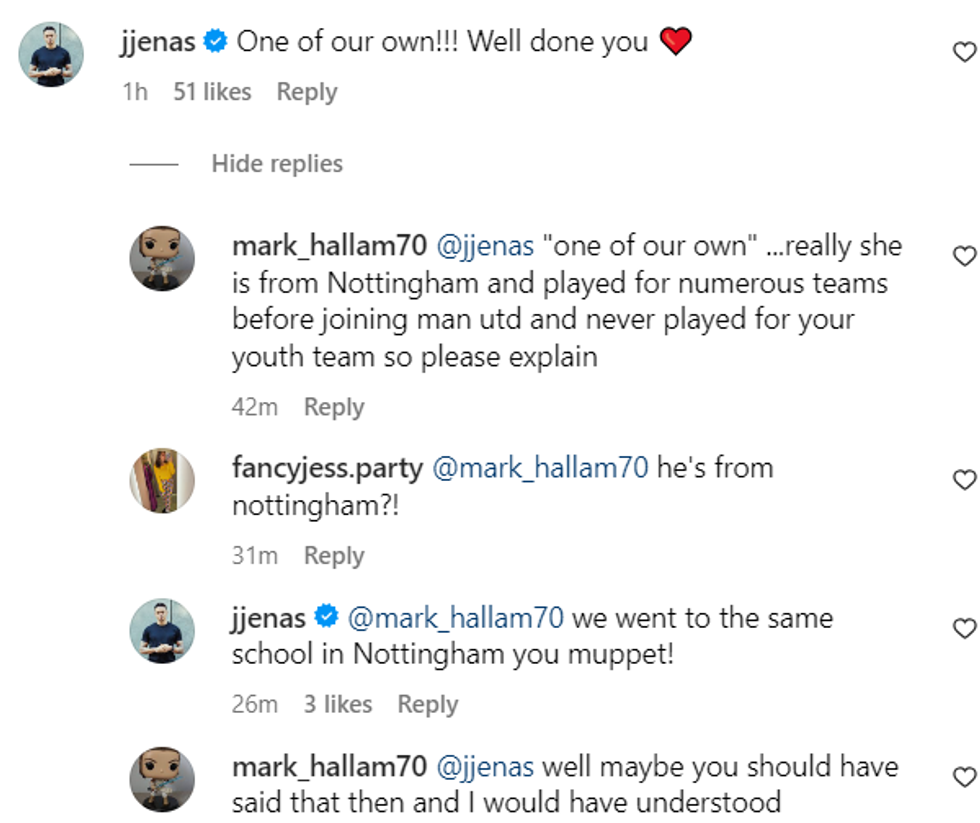Click the verified badge next to jjenas
Screen dimensions: 980x823
tap(213, 41)
